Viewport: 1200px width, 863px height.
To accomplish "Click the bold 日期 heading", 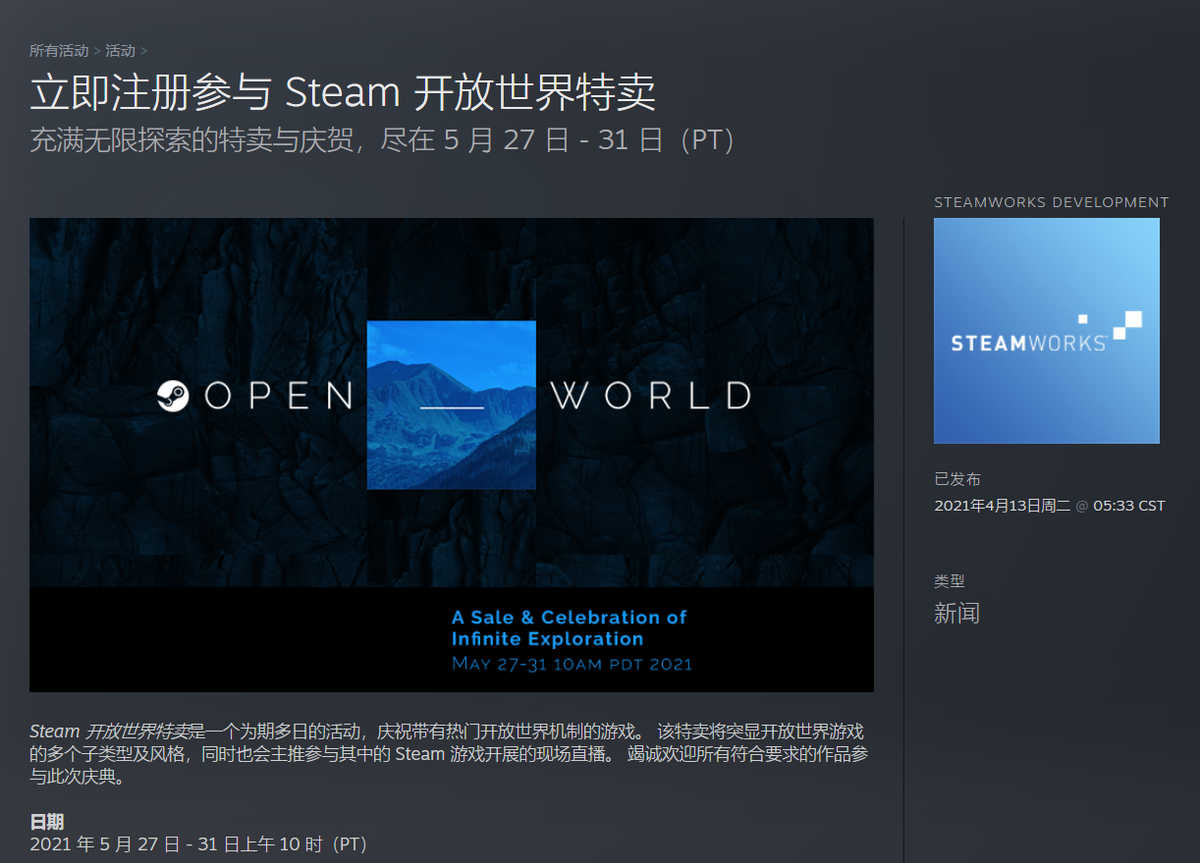I will [47, 822].
